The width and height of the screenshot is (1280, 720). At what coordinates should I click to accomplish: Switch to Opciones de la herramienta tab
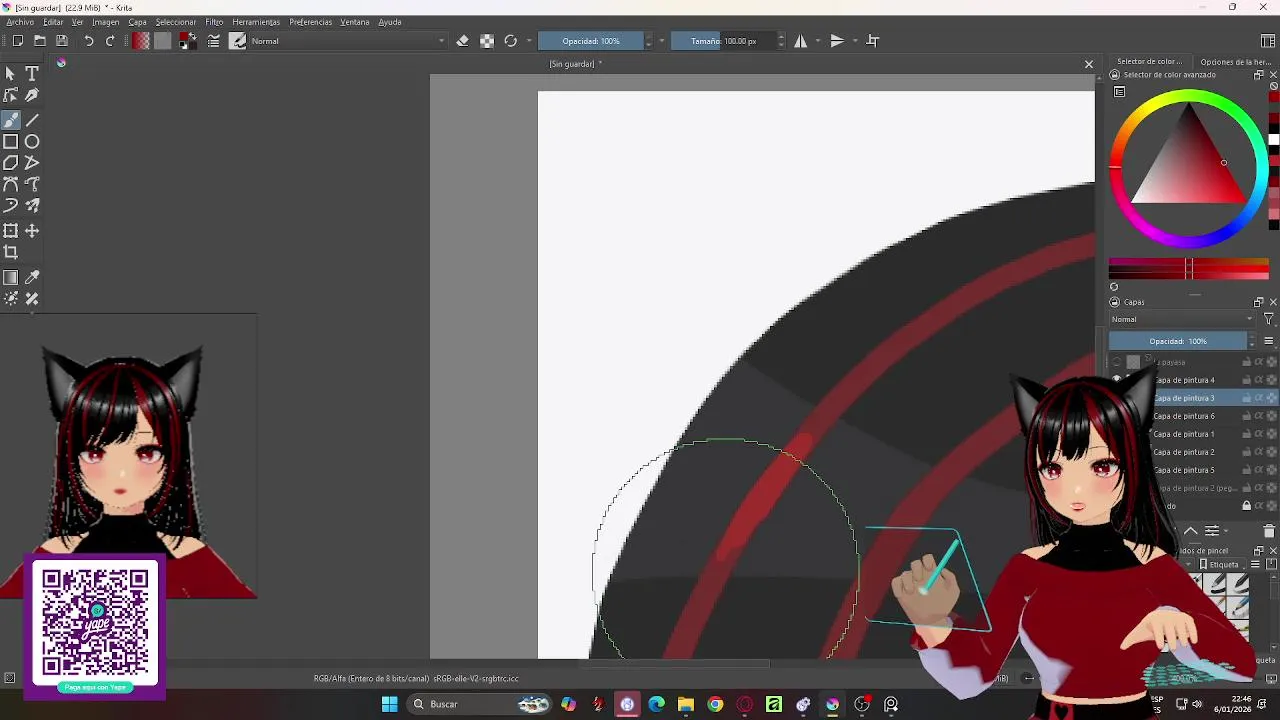(x=1237, y=62)
